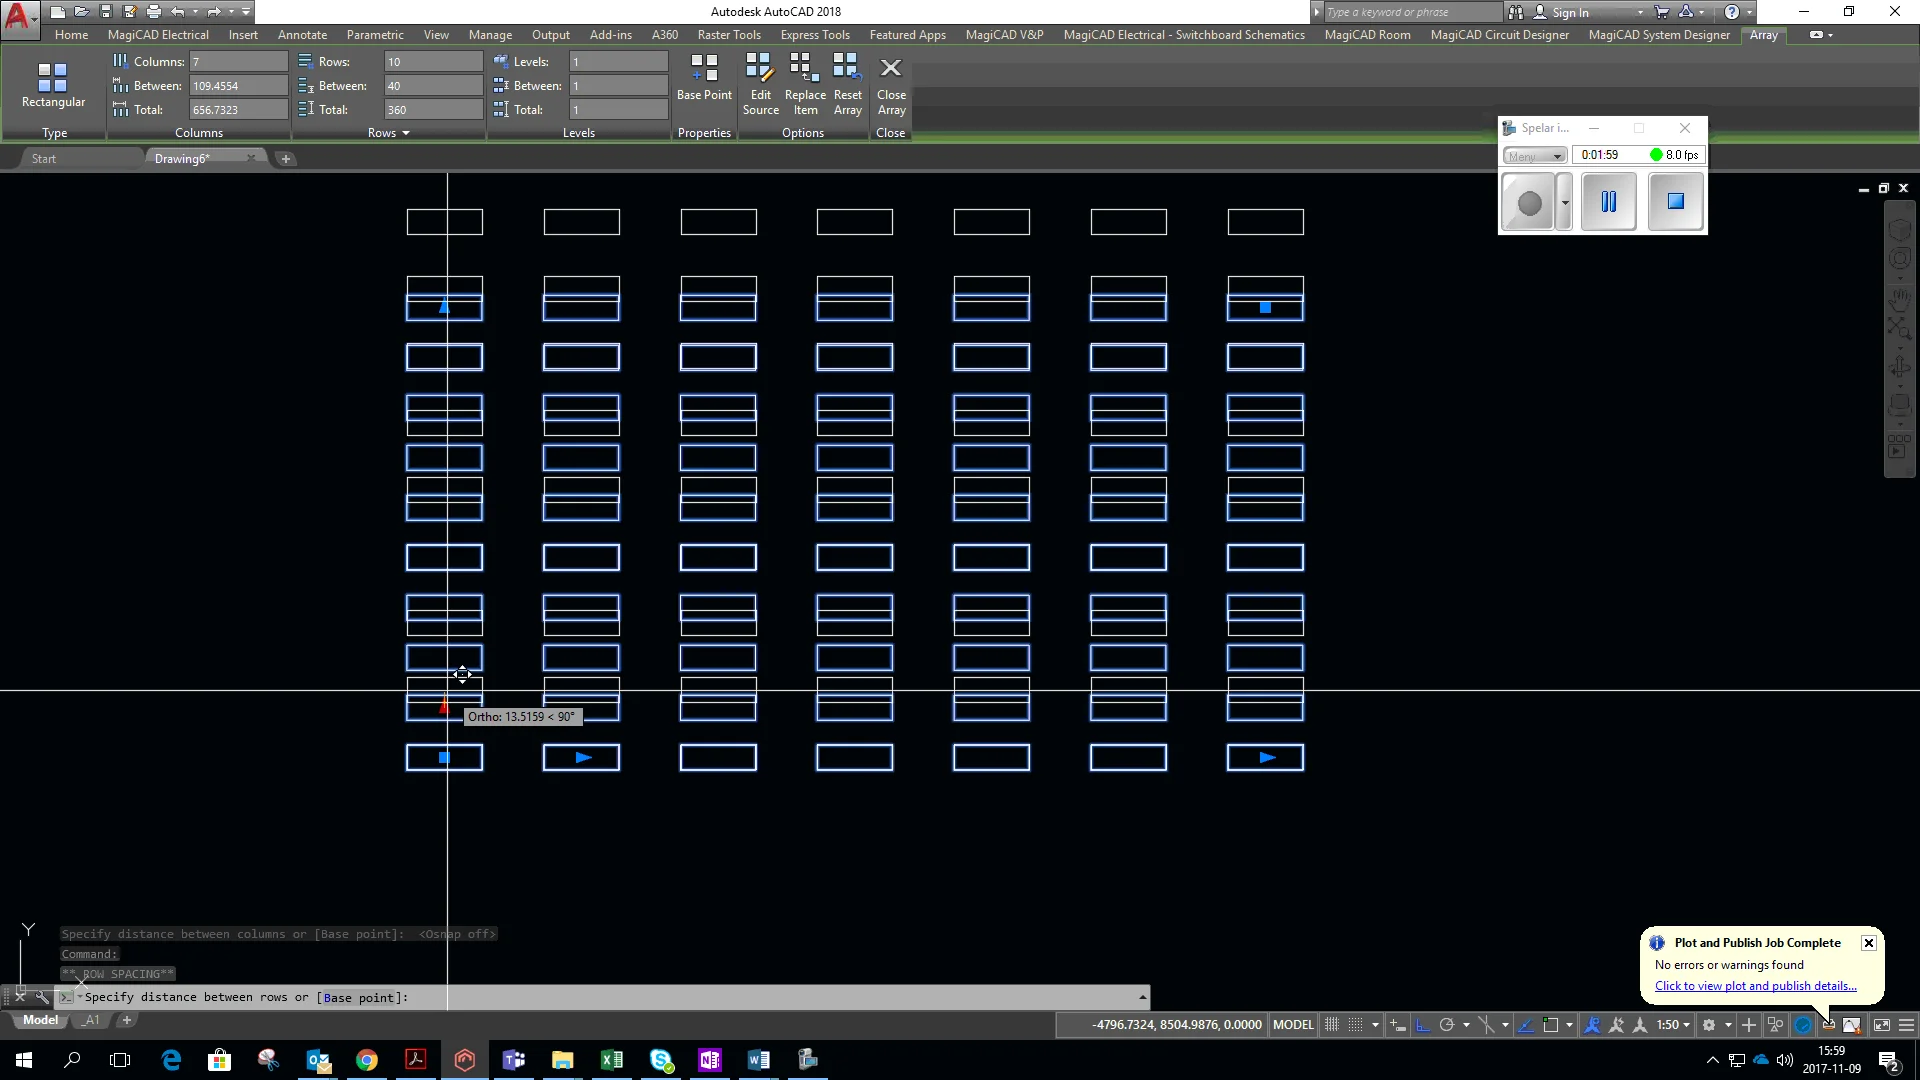Enable Grid display in the status bar

1332,1025
